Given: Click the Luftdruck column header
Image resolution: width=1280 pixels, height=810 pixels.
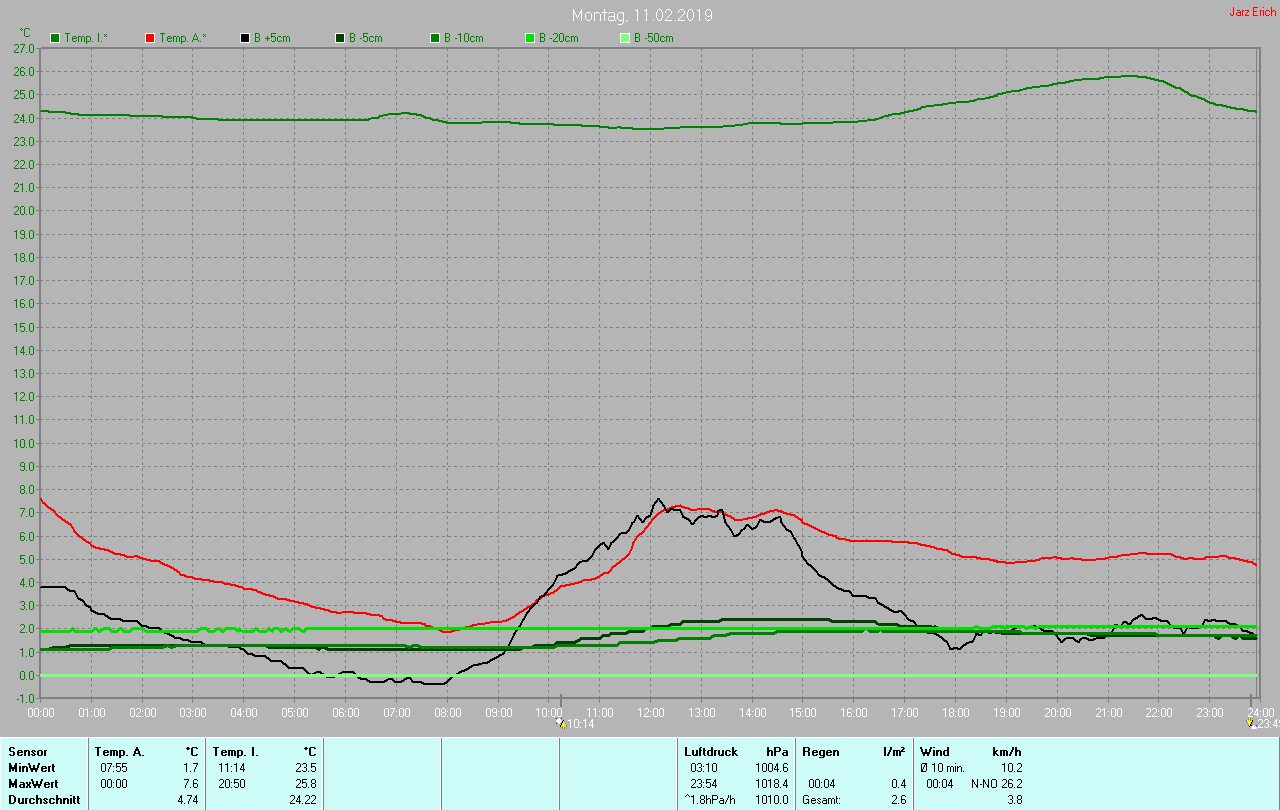Looking at the screenshot, I should point(711,752).
